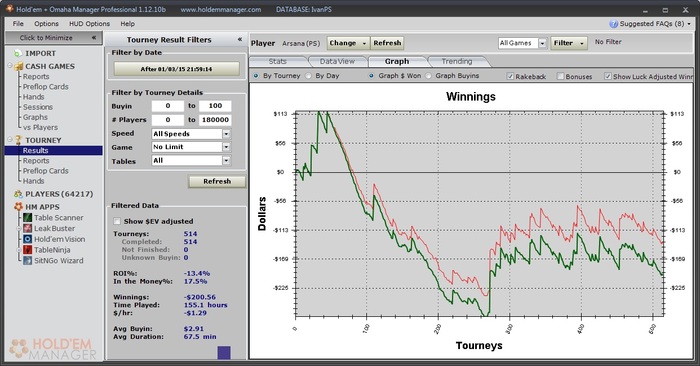Launch LeakBuster from HM Apps
The image size is (700, 366).
tap(28, 229)
